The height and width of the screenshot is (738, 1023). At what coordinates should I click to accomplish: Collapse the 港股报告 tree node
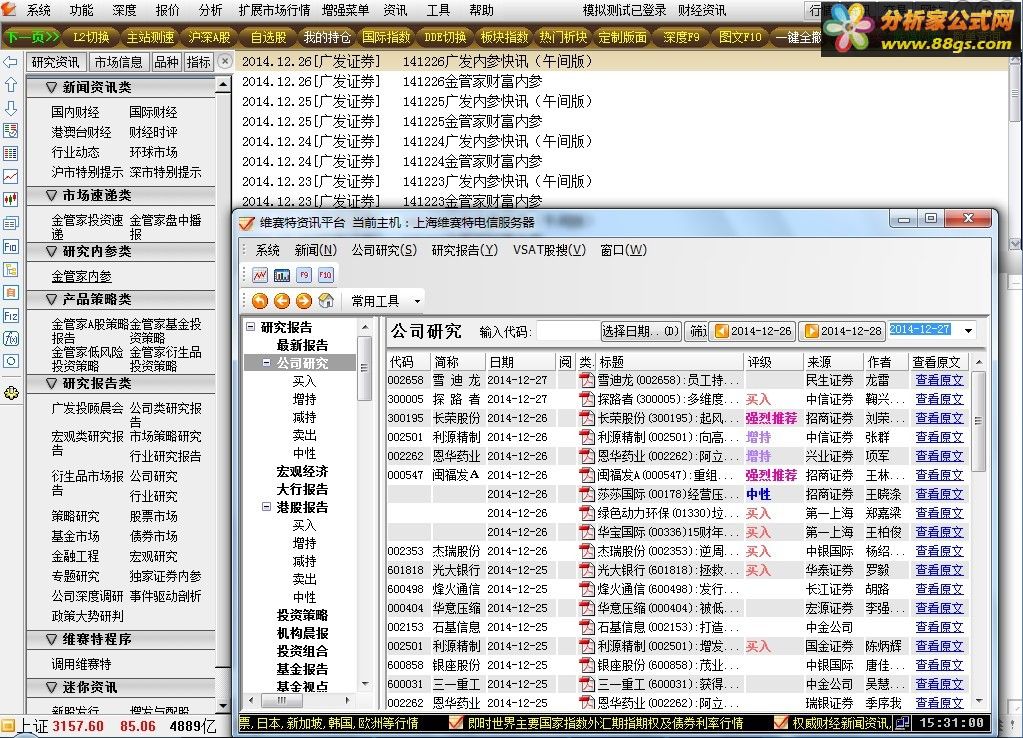[x=266, y=506]
